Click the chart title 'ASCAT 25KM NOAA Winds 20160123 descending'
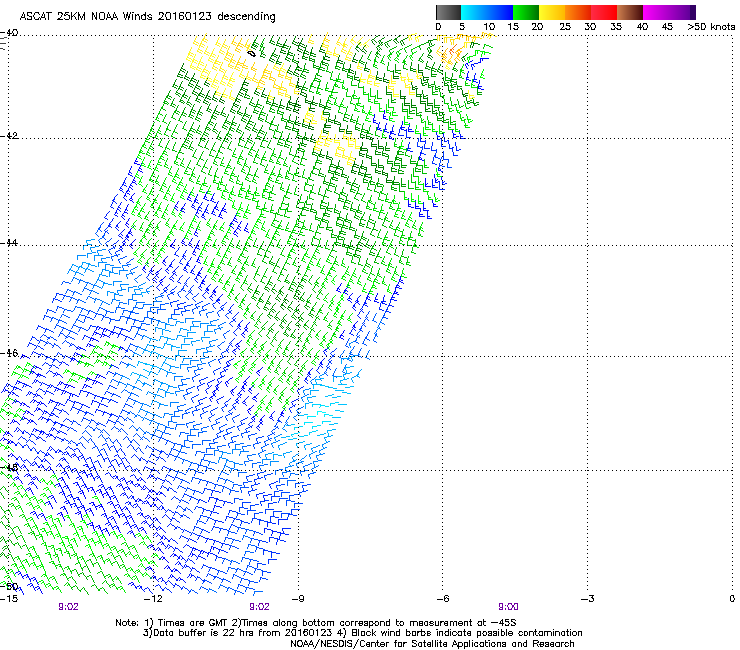 pos(147,17)
